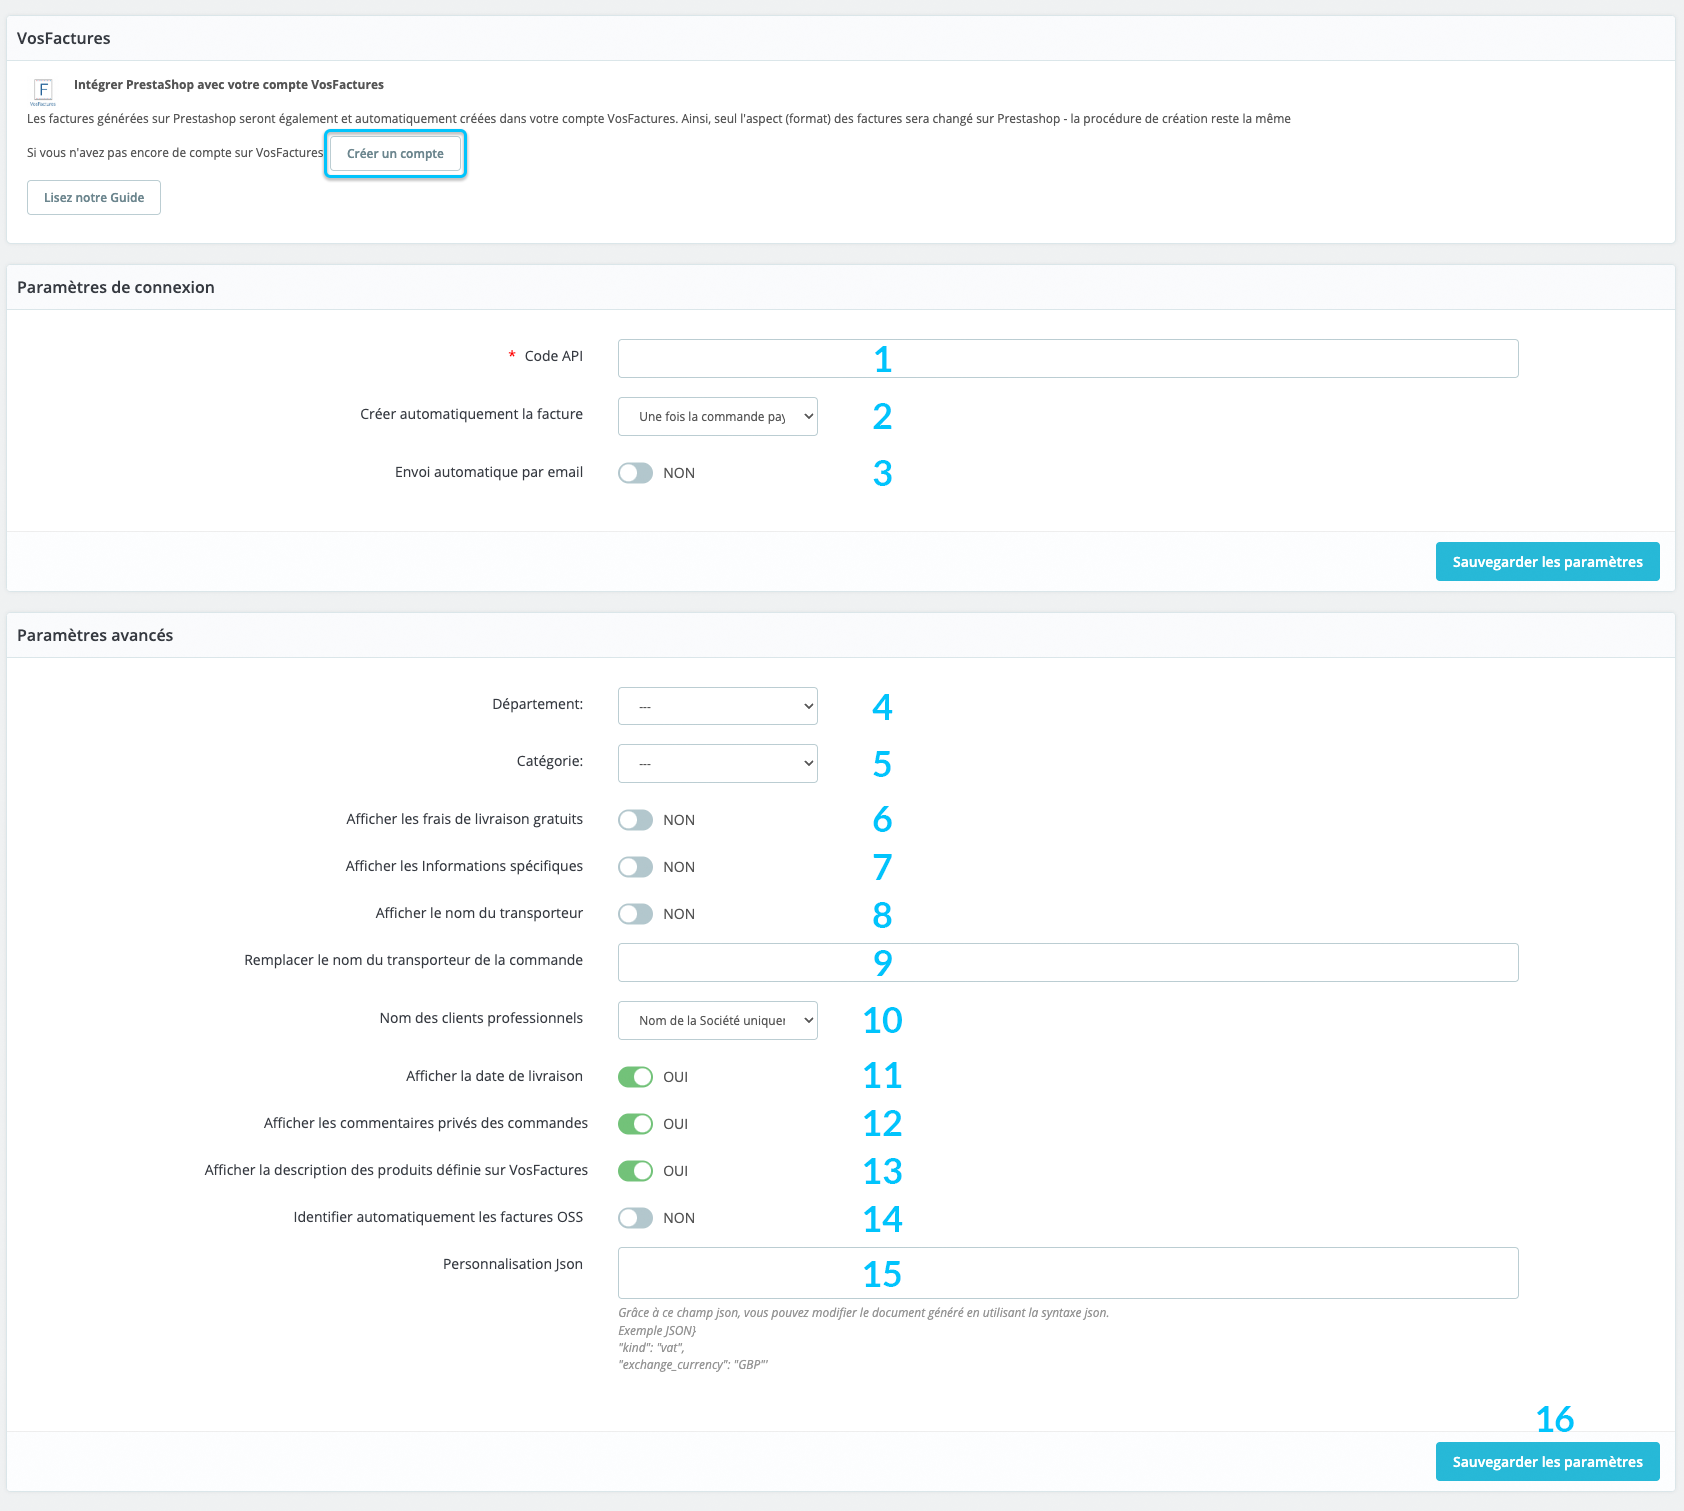1684x1511 pixels.
Task: Focus the Code API input field
Action: (x=1068, y=359)
